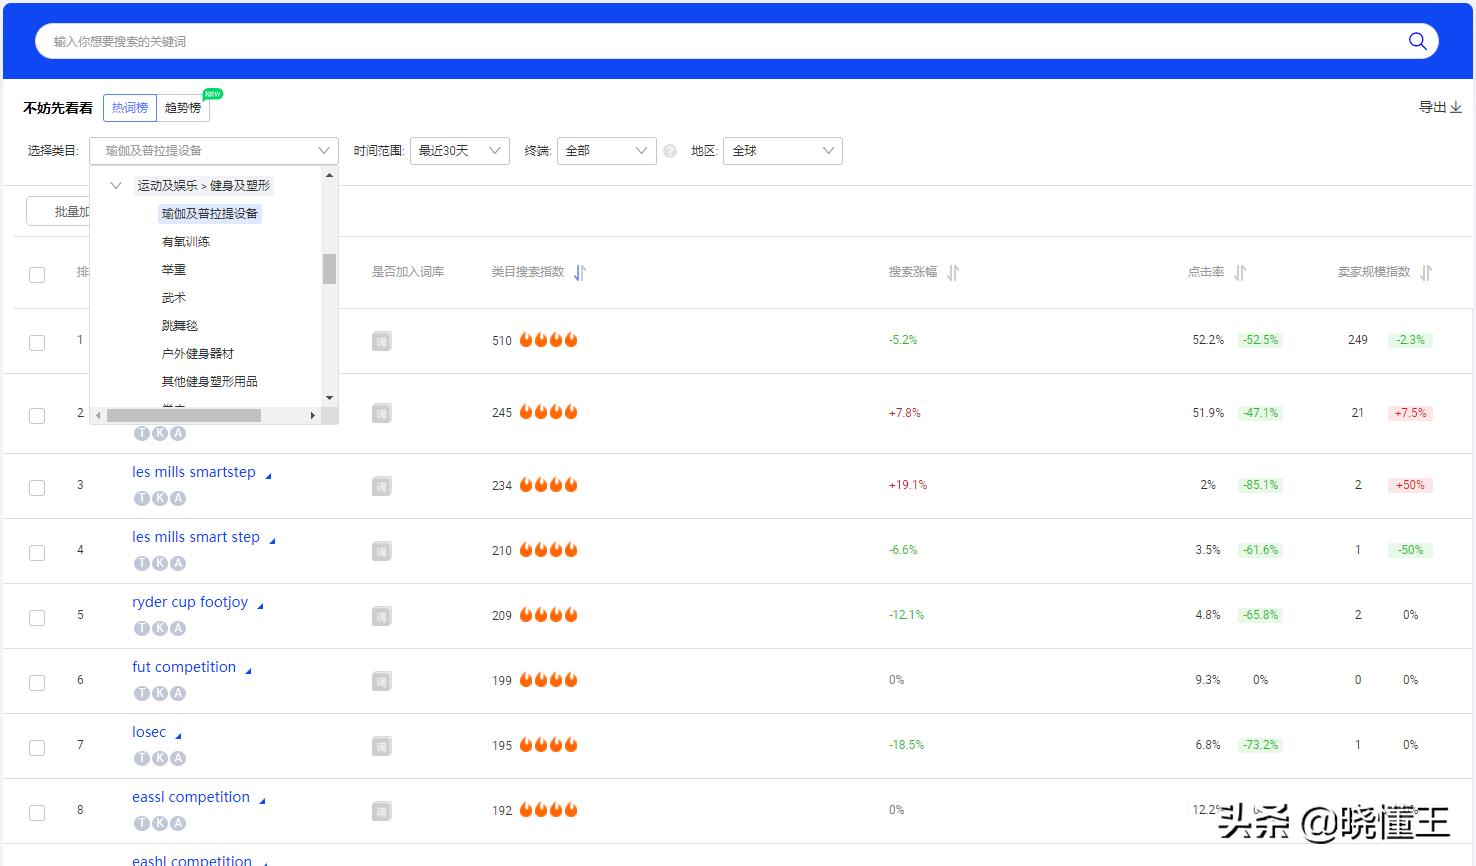Viewport: 1476px width, 866px height.
Task: Tick the checkbox for row 3
Action: 37,487
